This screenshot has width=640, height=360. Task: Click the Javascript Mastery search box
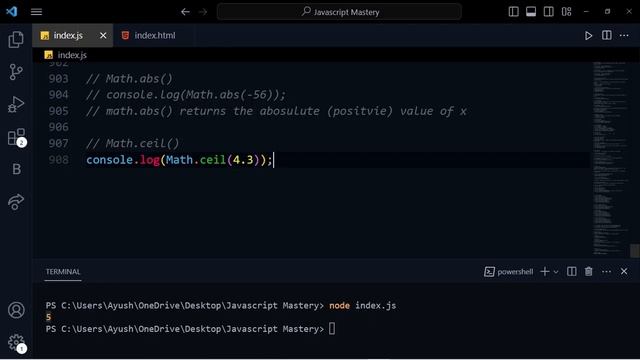pyautogui.click(x=339, y=12)
